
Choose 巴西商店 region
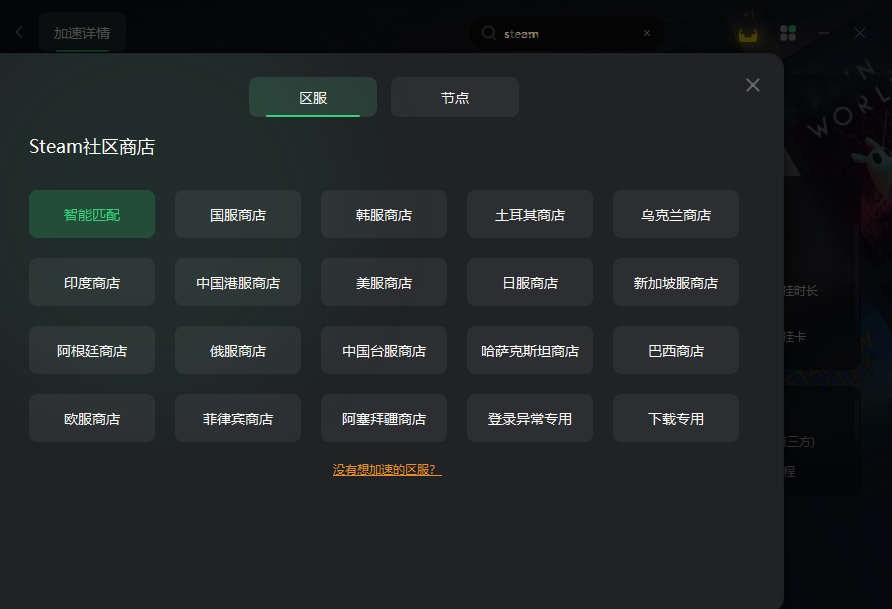point(676,350)
